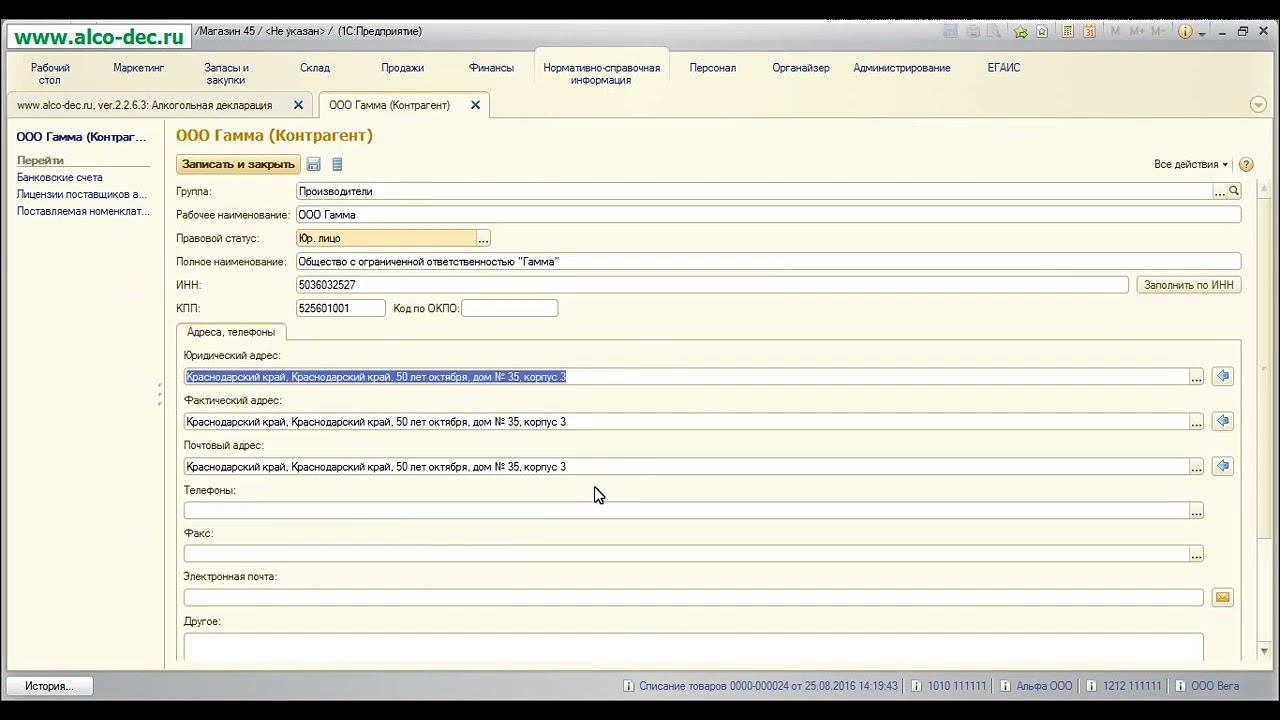
Task: Click into the ИНН input field
Action: click(712, 285)
